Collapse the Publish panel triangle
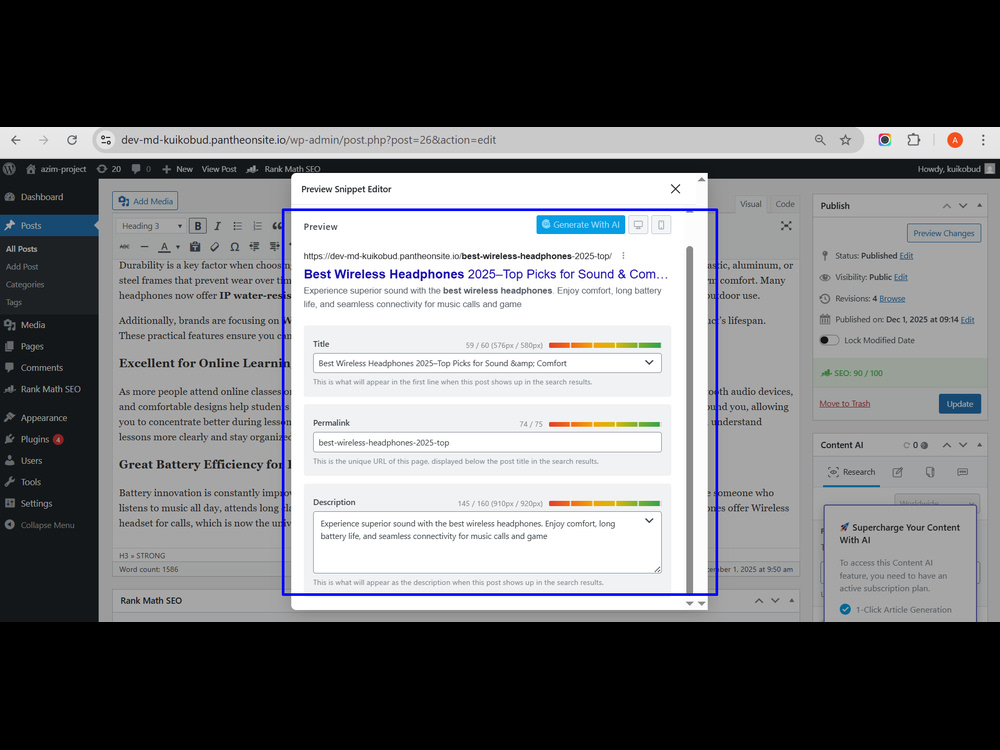Screen dimensions: 1000x750 click(980, 205)
